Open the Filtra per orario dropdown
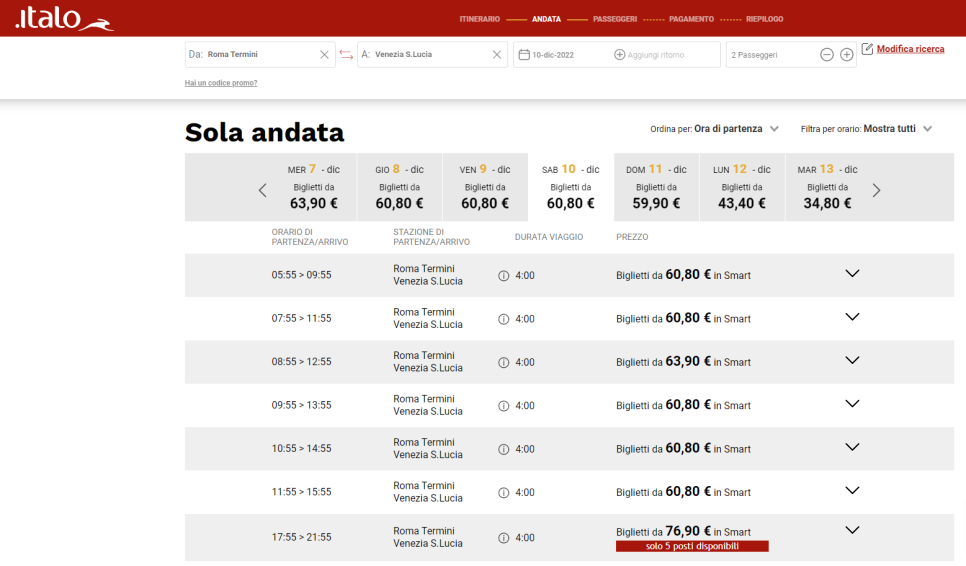966x566 pixels. pyautogui.click(x=866, y=129)
